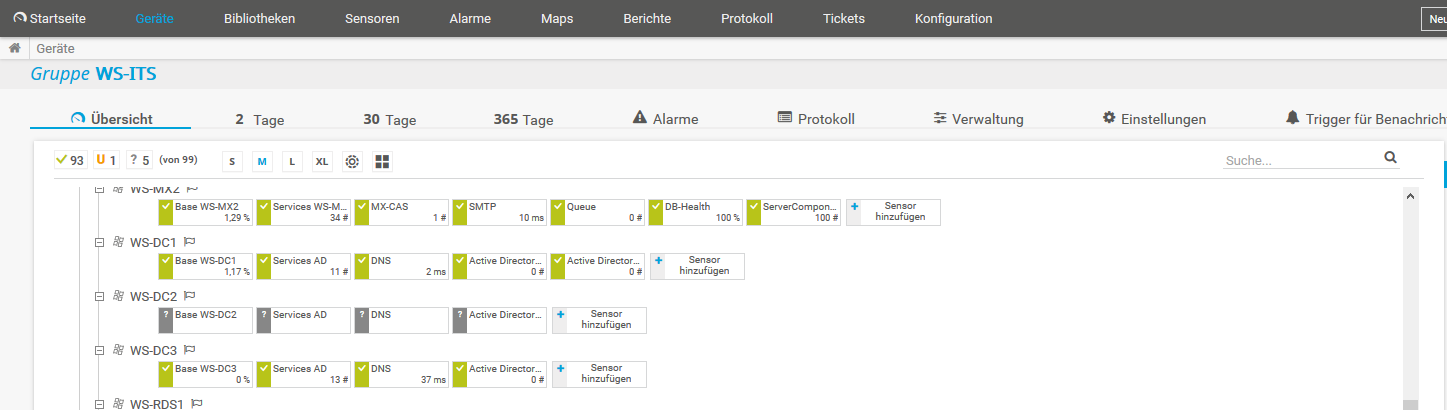Image resolution: width=1447 pixels, height=410 pixels.
Task: Open the Base WS-MX2 sensor
Action: (206, 212)
